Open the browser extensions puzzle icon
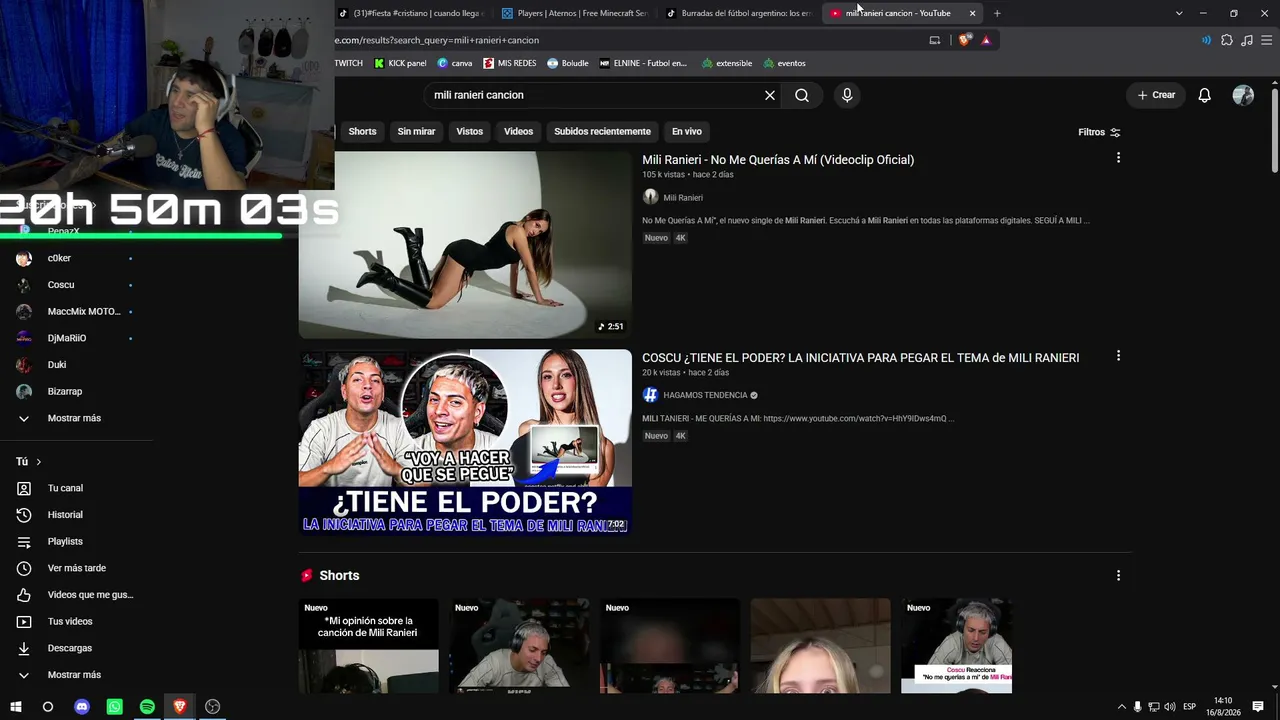1280x720 pixels. click(x=1227, y=40)
